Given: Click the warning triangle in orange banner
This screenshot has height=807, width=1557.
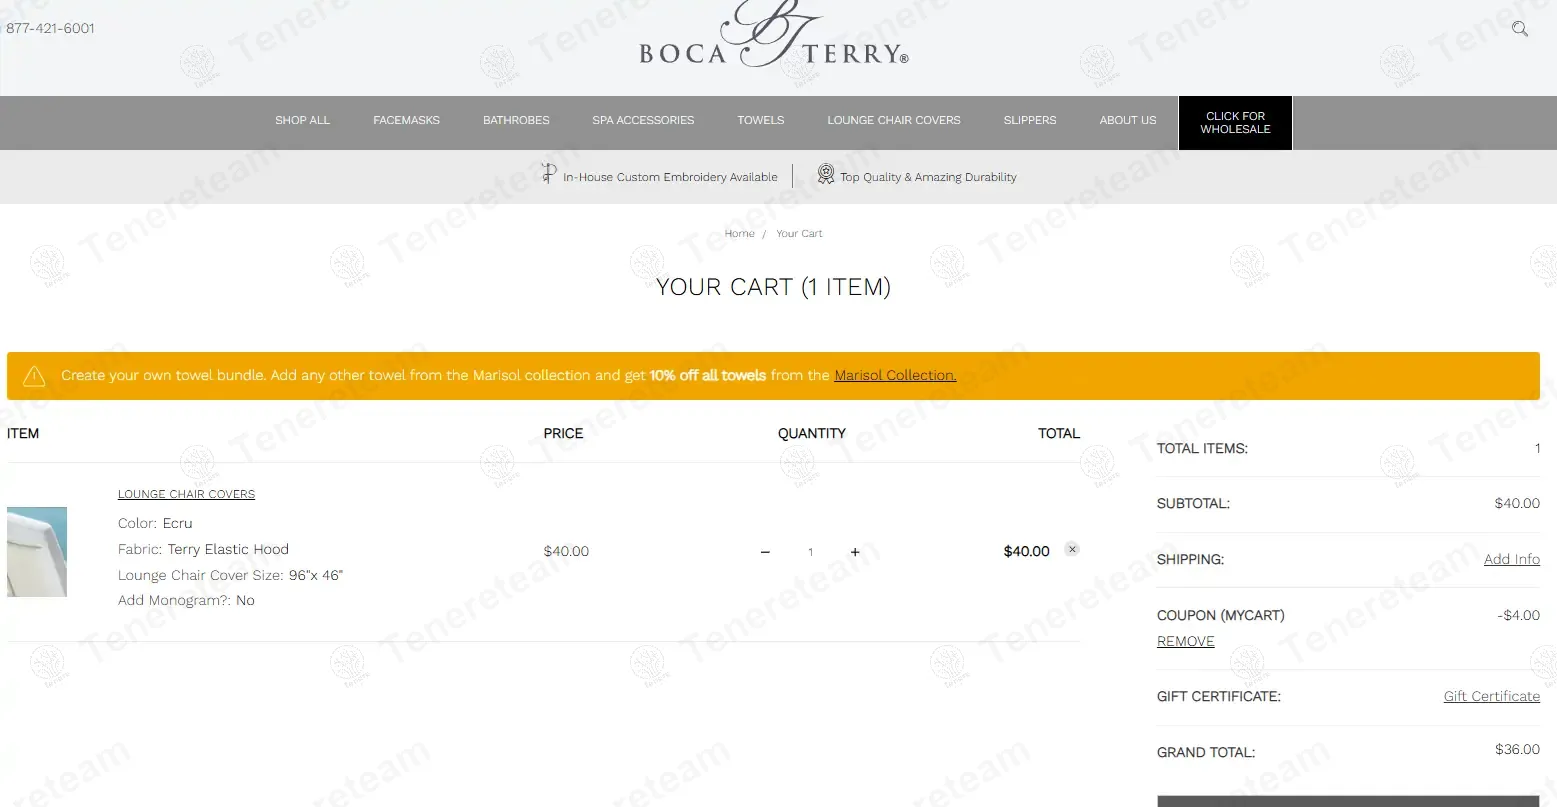Looking at the screenshot, I should coord(34,376).
